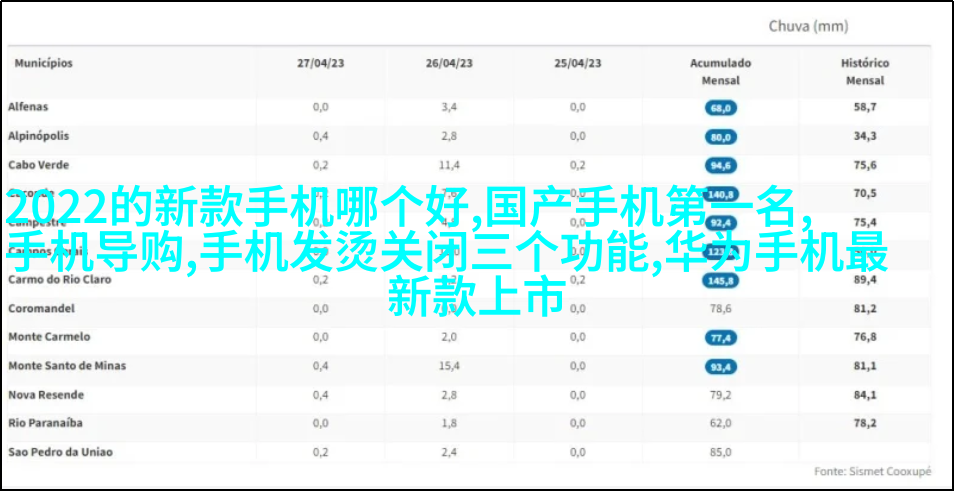Image resolution: width=954 pixels, height=491 pixels.
Task: Select the Coromandel municipality name
Action: 41,308
